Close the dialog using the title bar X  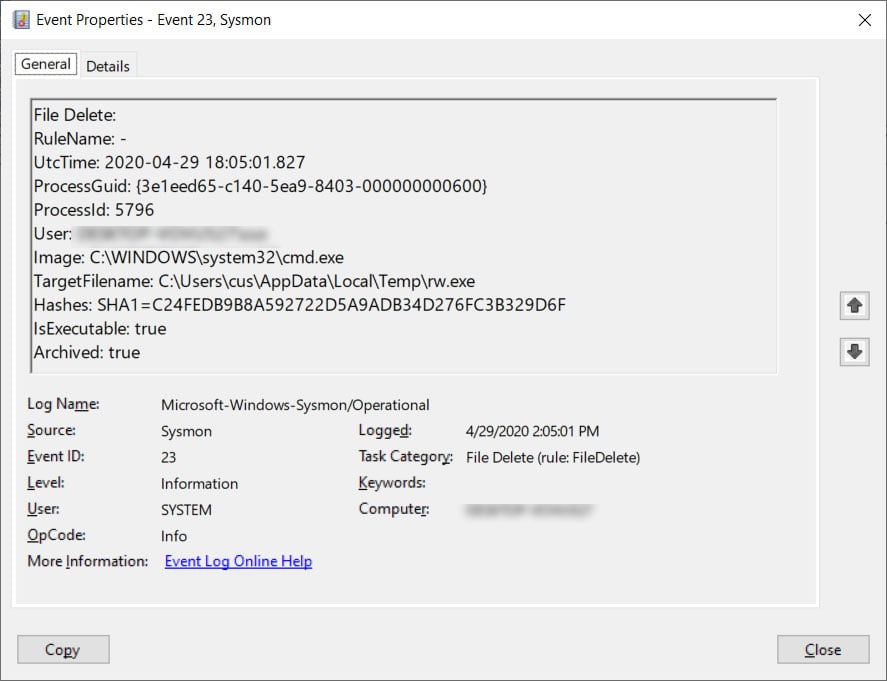[864, 19]
